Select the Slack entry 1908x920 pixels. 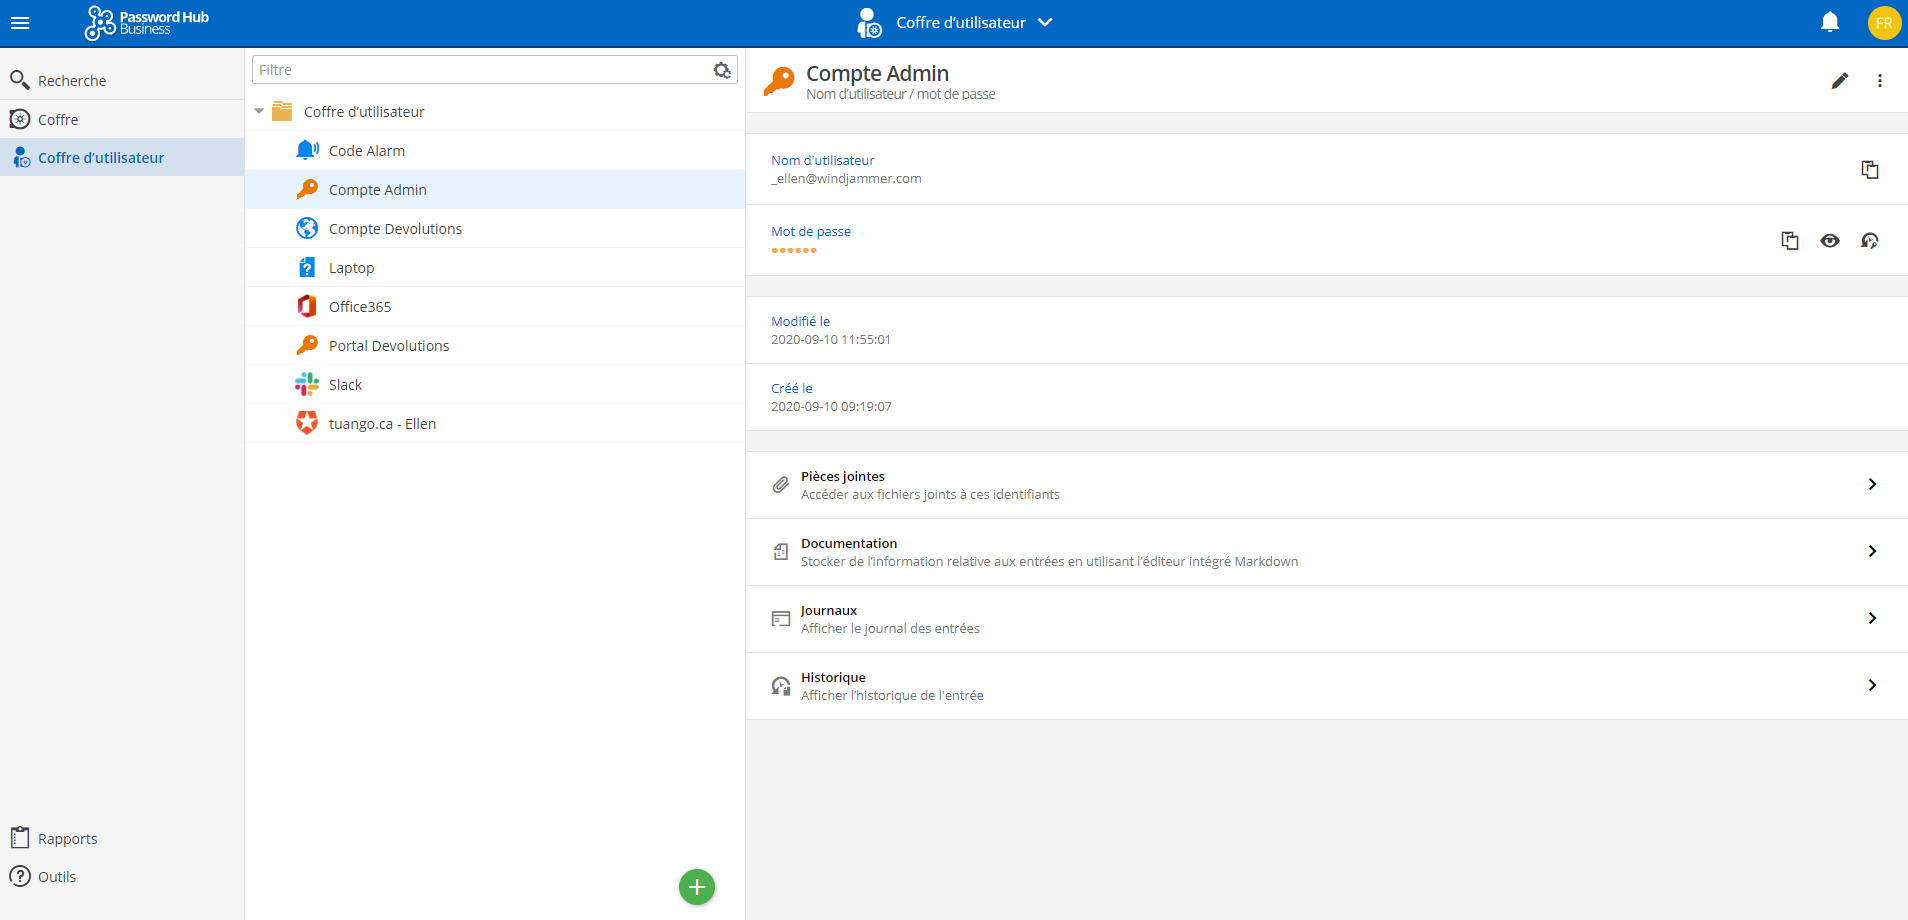click(345, 385)
